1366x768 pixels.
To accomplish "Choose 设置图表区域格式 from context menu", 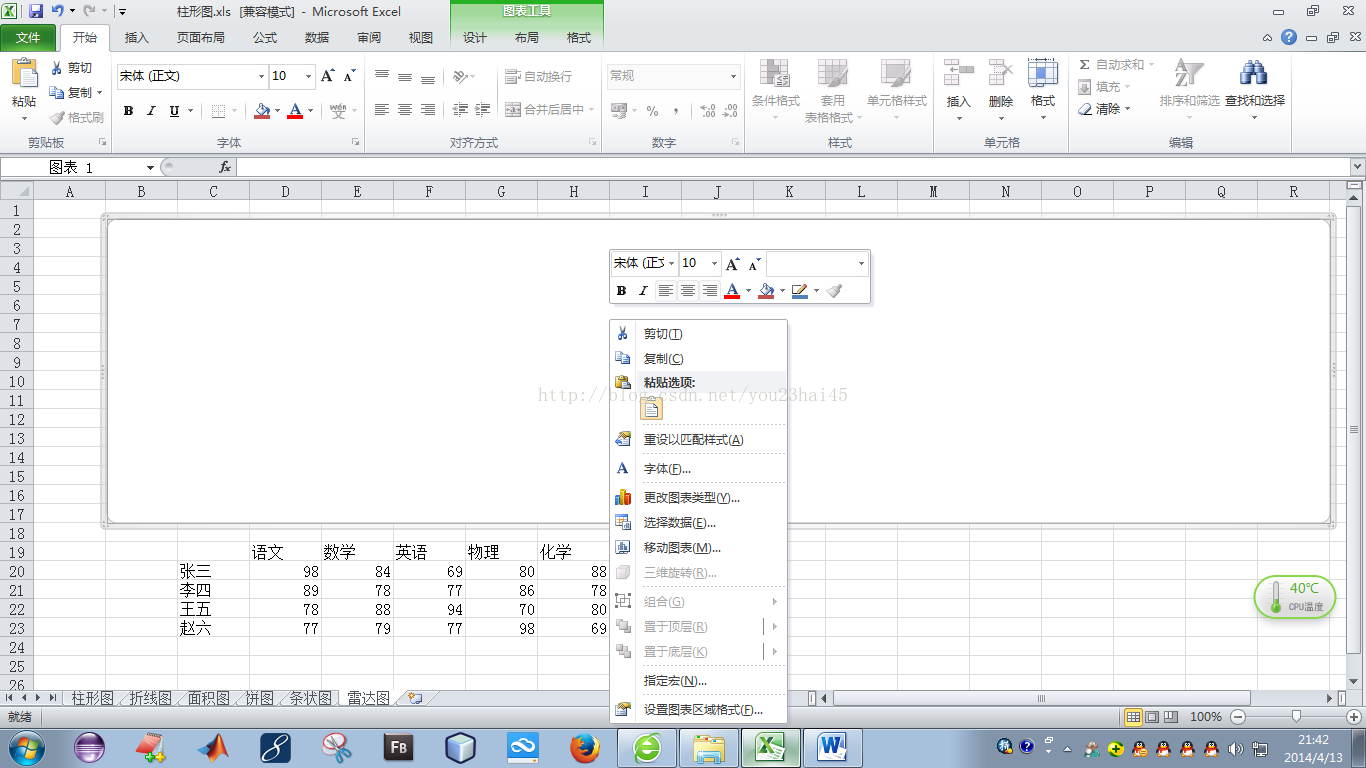I will [x=698, y=710].
